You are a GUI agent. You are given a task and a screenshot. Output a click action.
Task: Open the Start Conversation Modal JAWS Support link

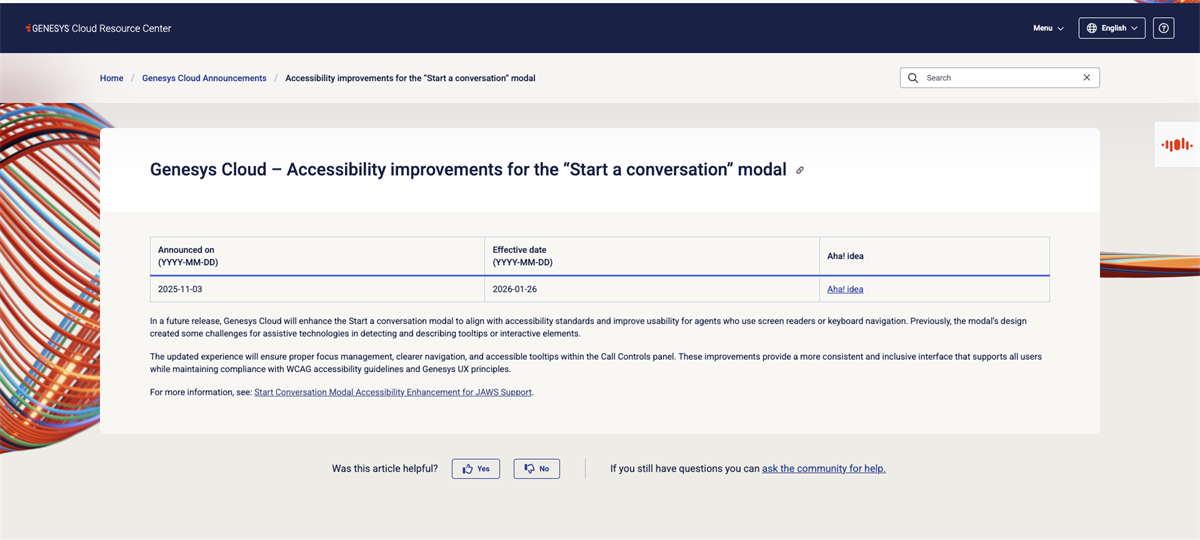click(393, 392)
